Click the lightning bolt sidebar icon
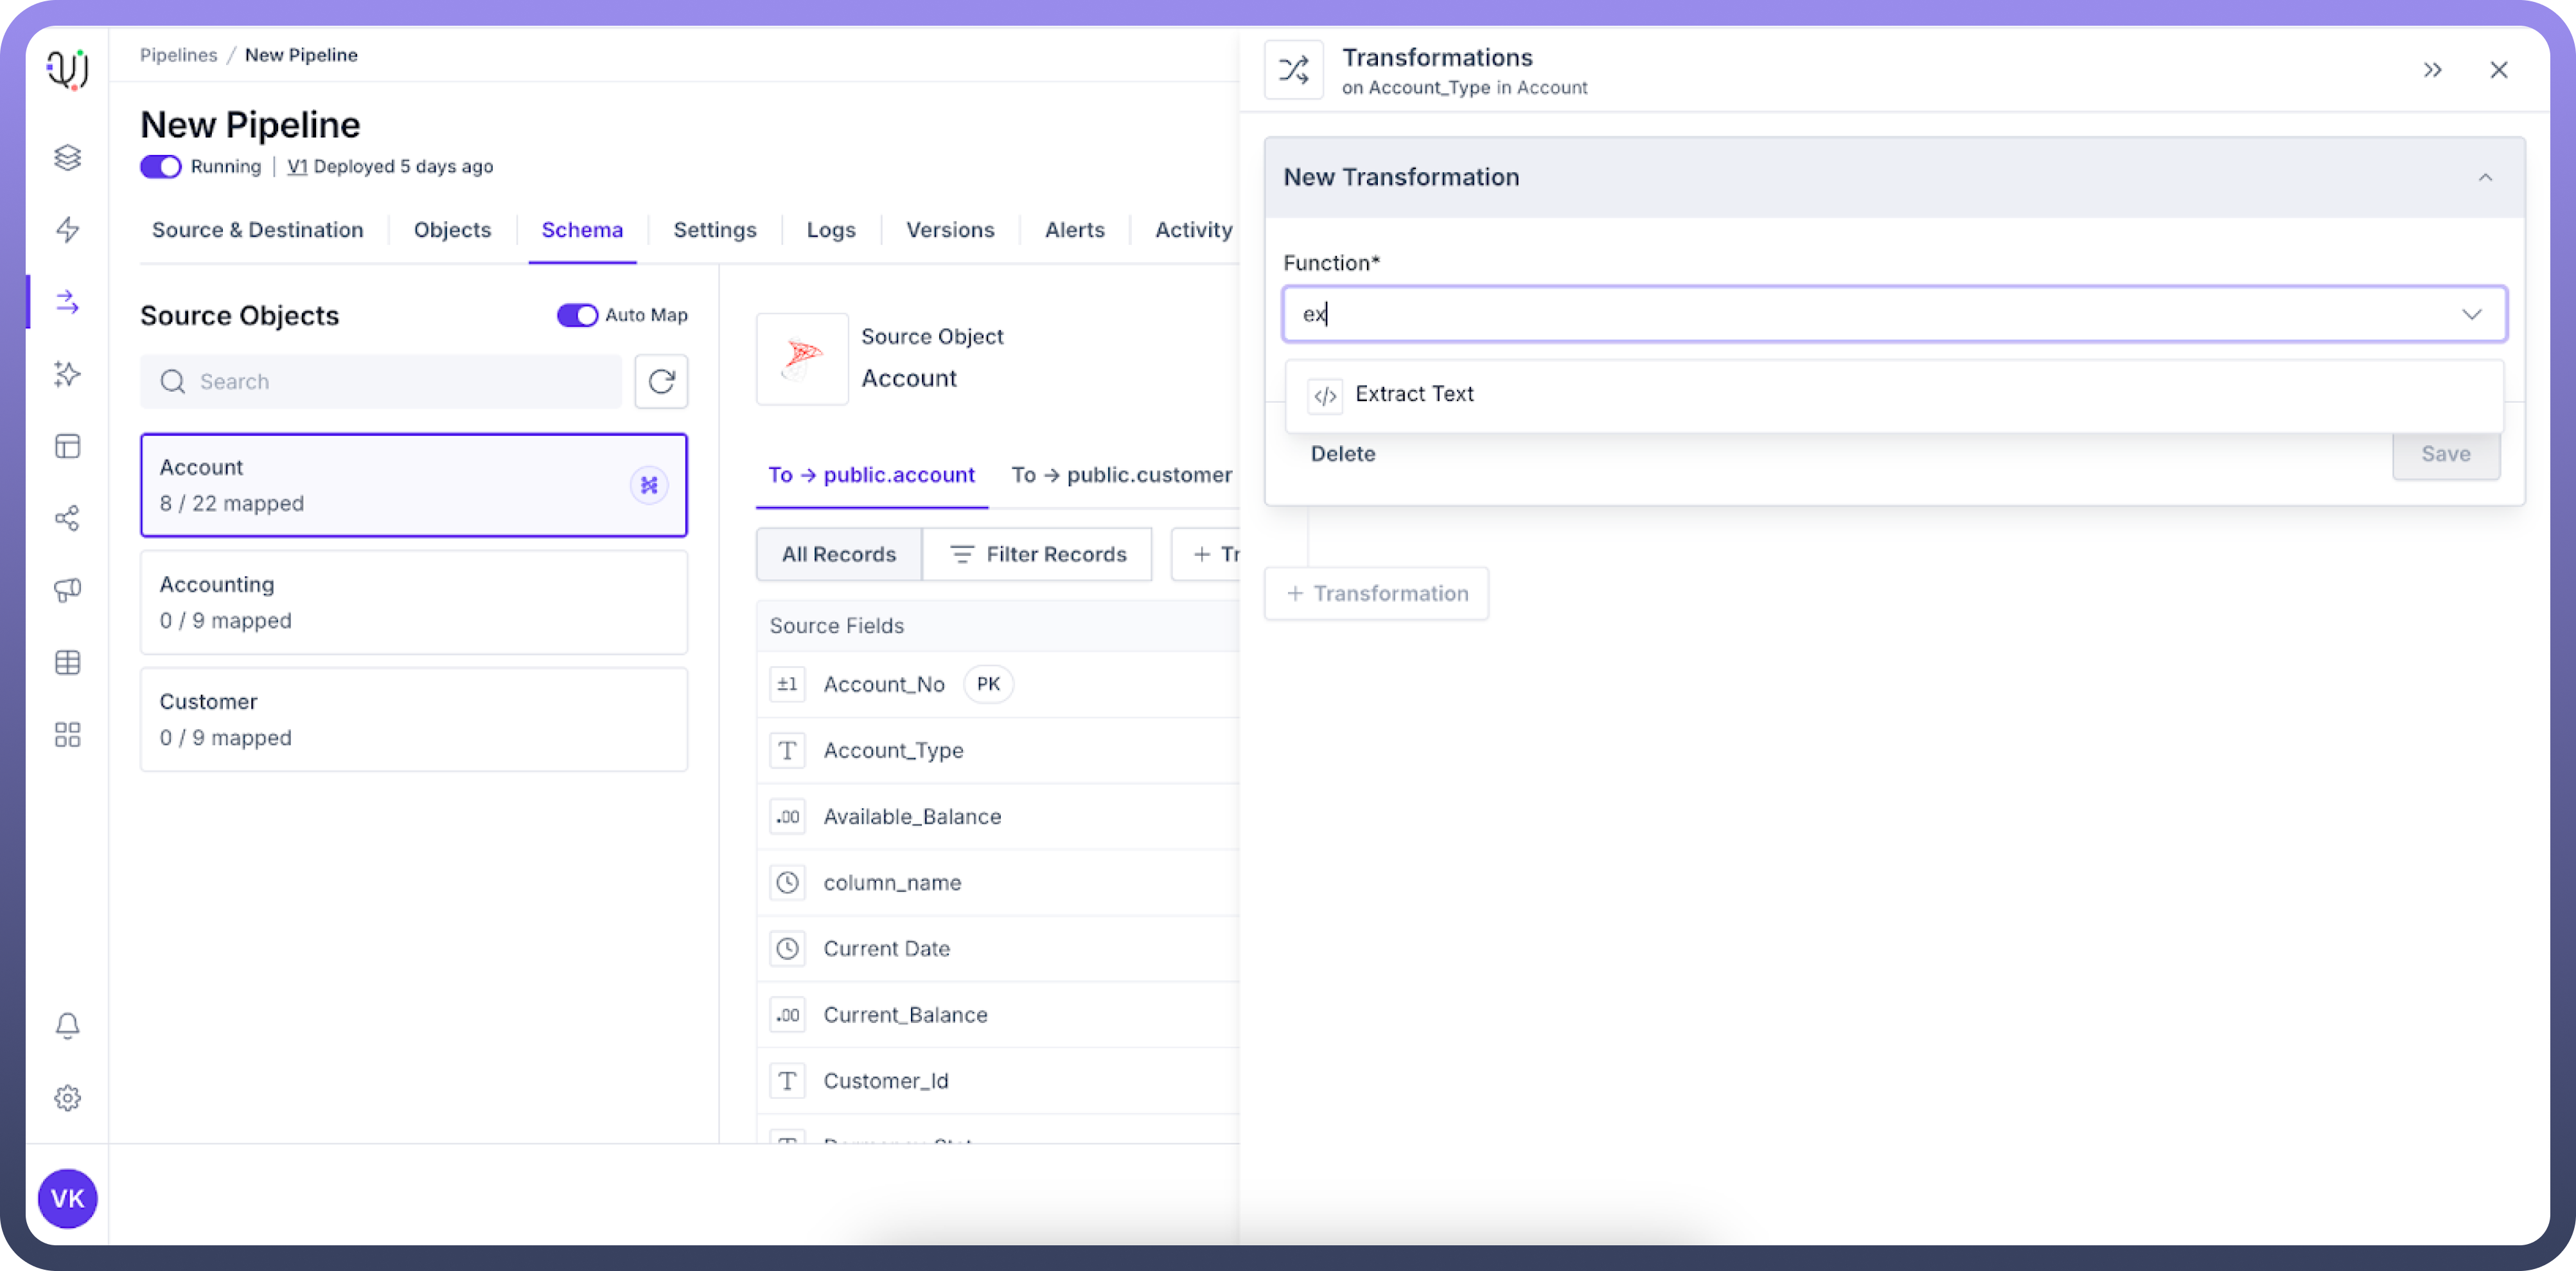 [67, 229]
